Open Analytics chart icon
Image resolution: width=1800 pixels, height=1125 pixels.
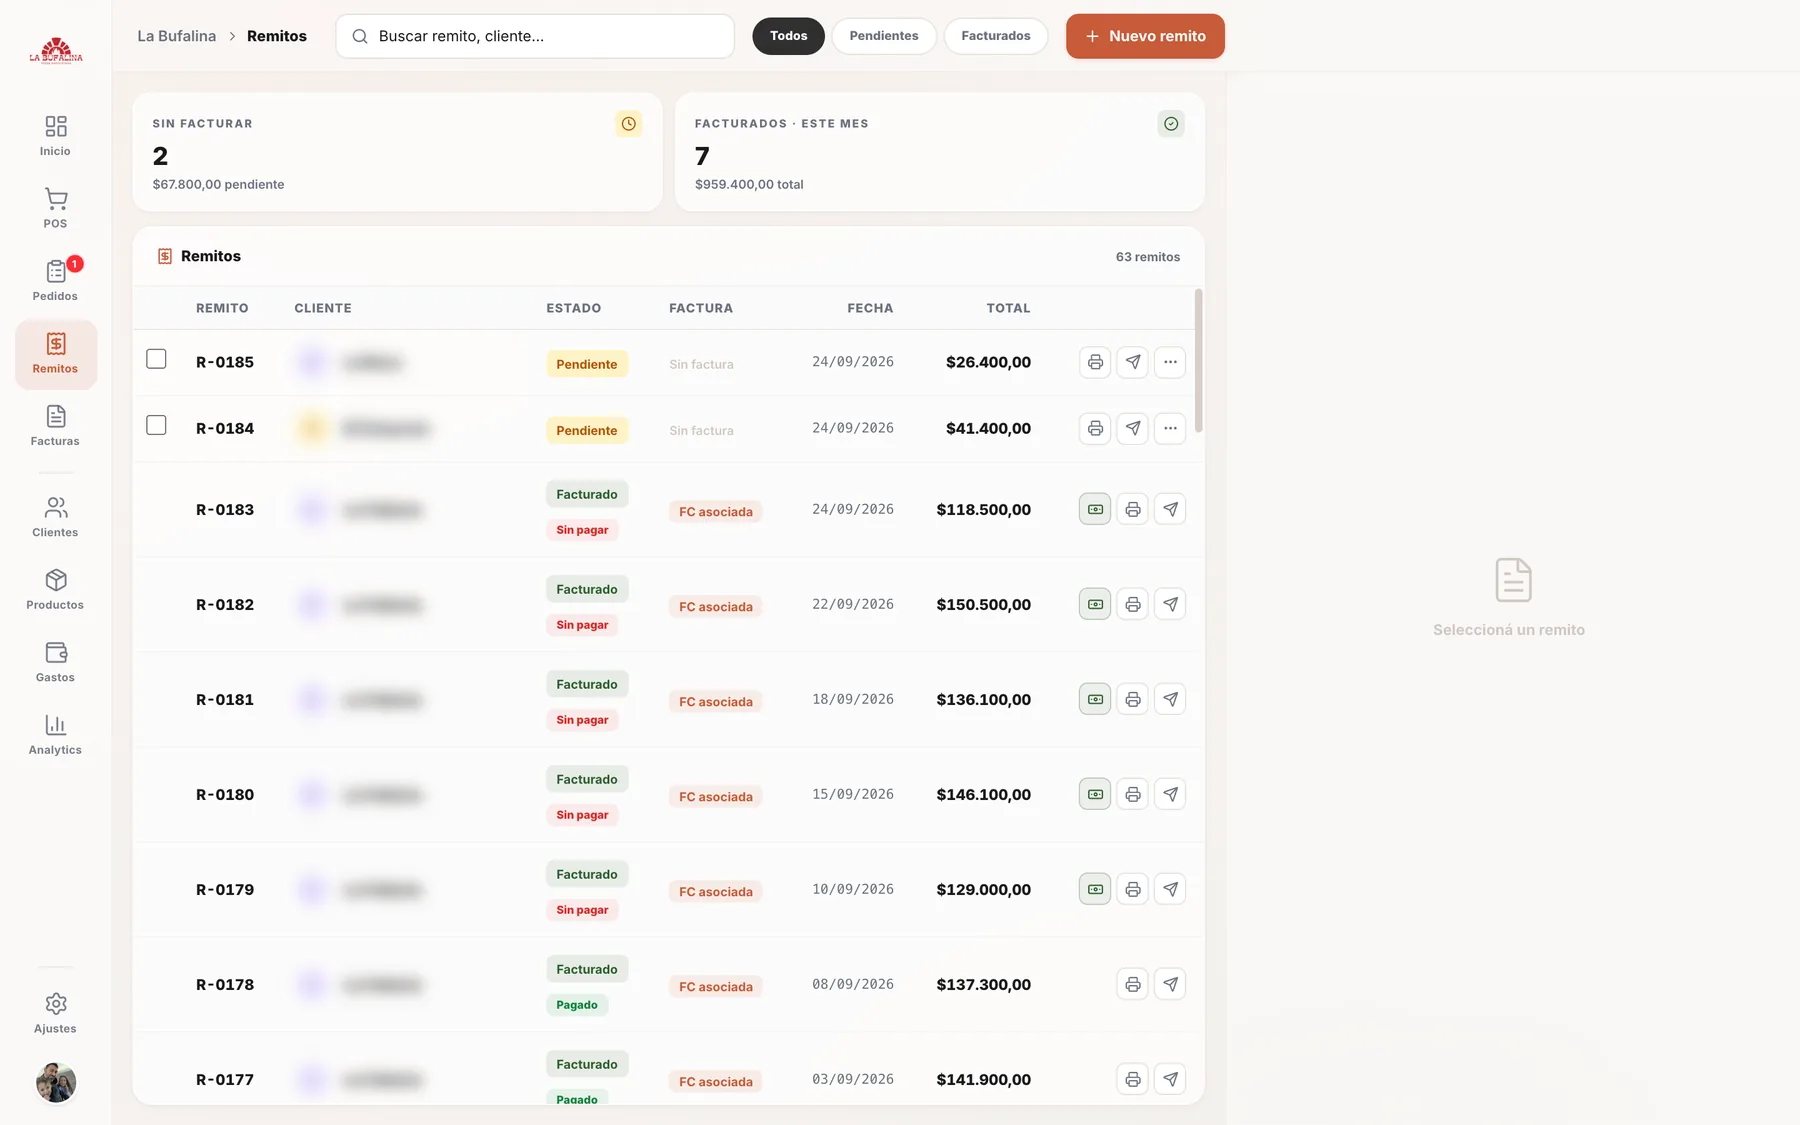[56, 725]
